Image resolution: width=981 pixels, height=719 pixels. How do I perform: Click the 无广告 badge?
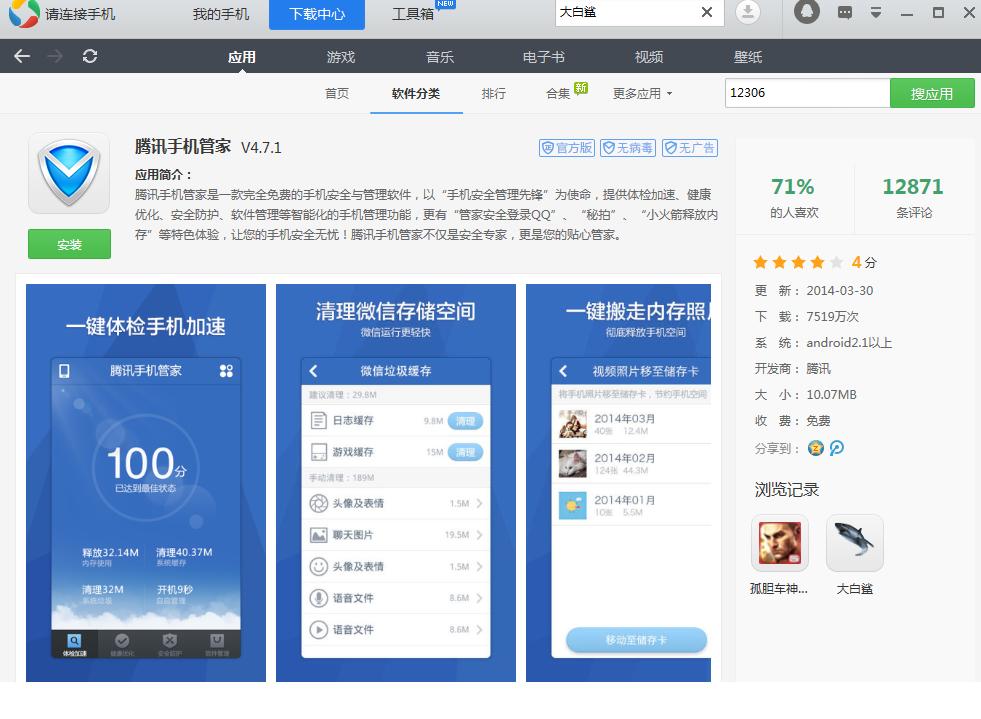click(689, 148)
